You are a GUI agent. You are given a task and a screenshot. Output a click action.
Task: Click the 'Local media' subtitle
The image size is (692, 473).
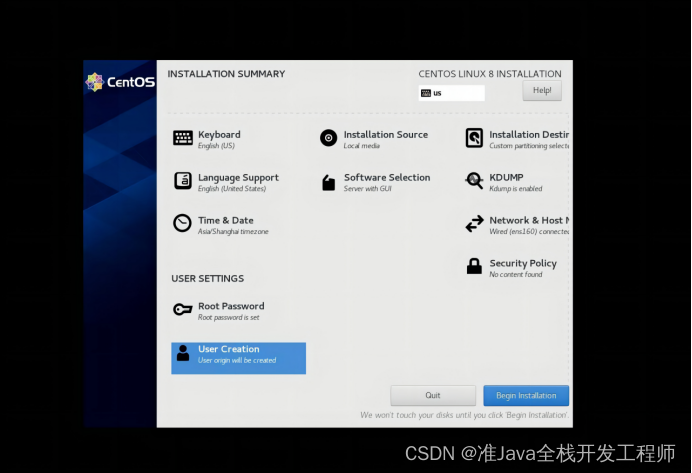[x=361, y=146]
